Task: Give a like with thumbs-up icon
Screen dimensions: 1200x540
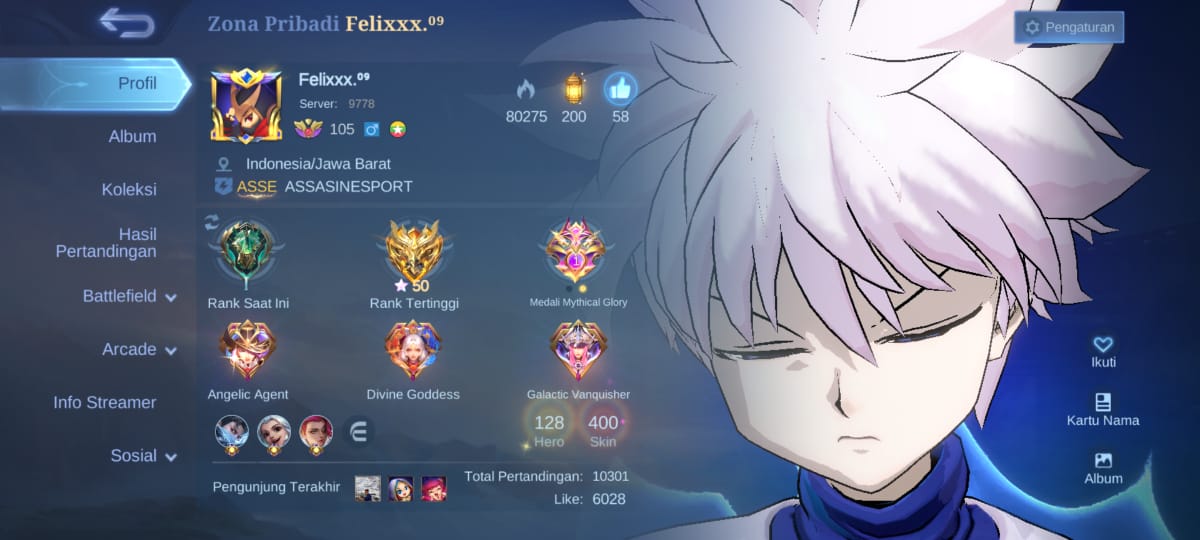Action: 620,90
